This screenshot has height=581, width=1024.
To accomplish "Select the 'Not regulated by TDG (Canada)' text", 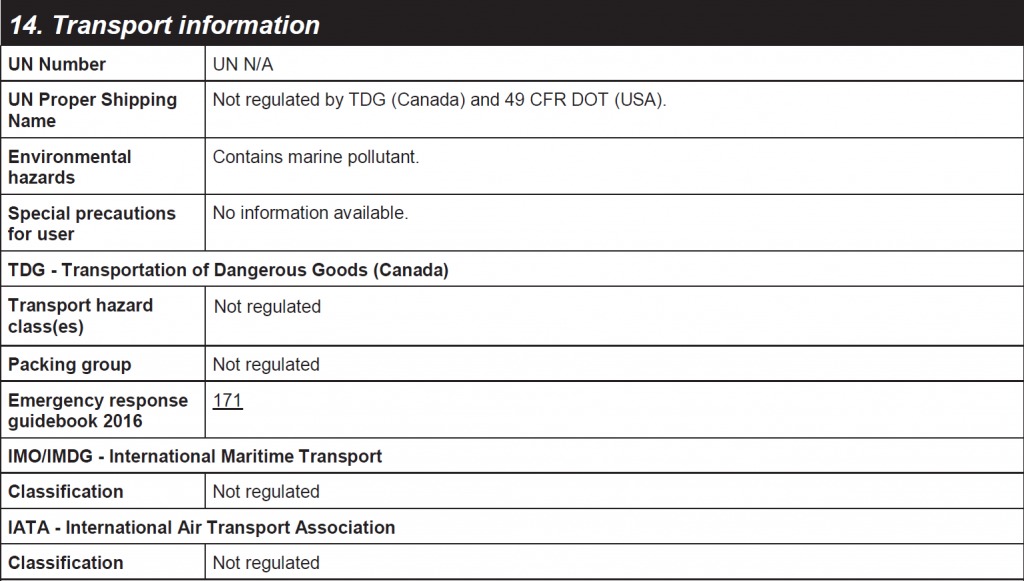I will pyautogui.click(x=339, y=99).
